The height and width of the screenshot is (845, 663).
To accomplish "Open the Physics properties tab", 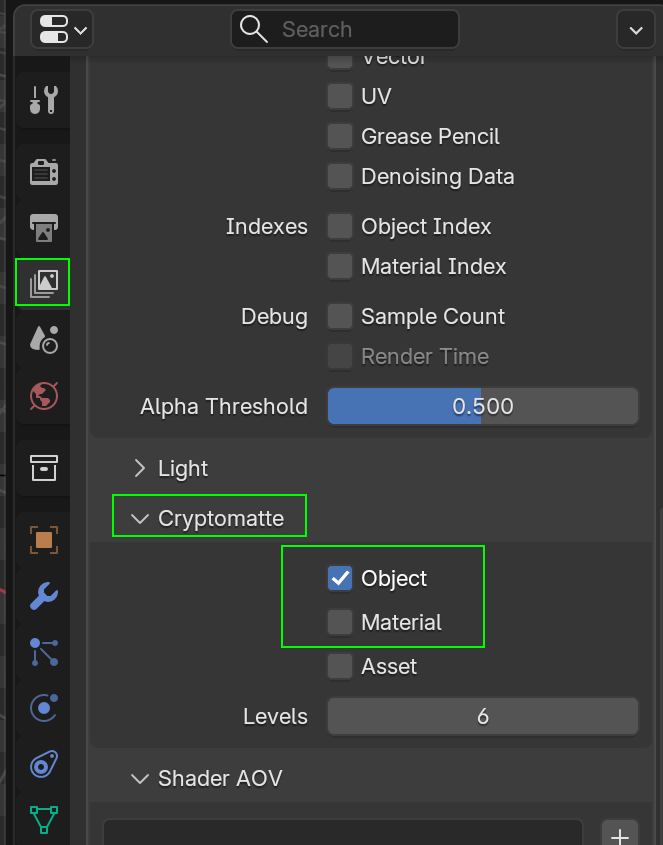I will click(x=43, y=708).
